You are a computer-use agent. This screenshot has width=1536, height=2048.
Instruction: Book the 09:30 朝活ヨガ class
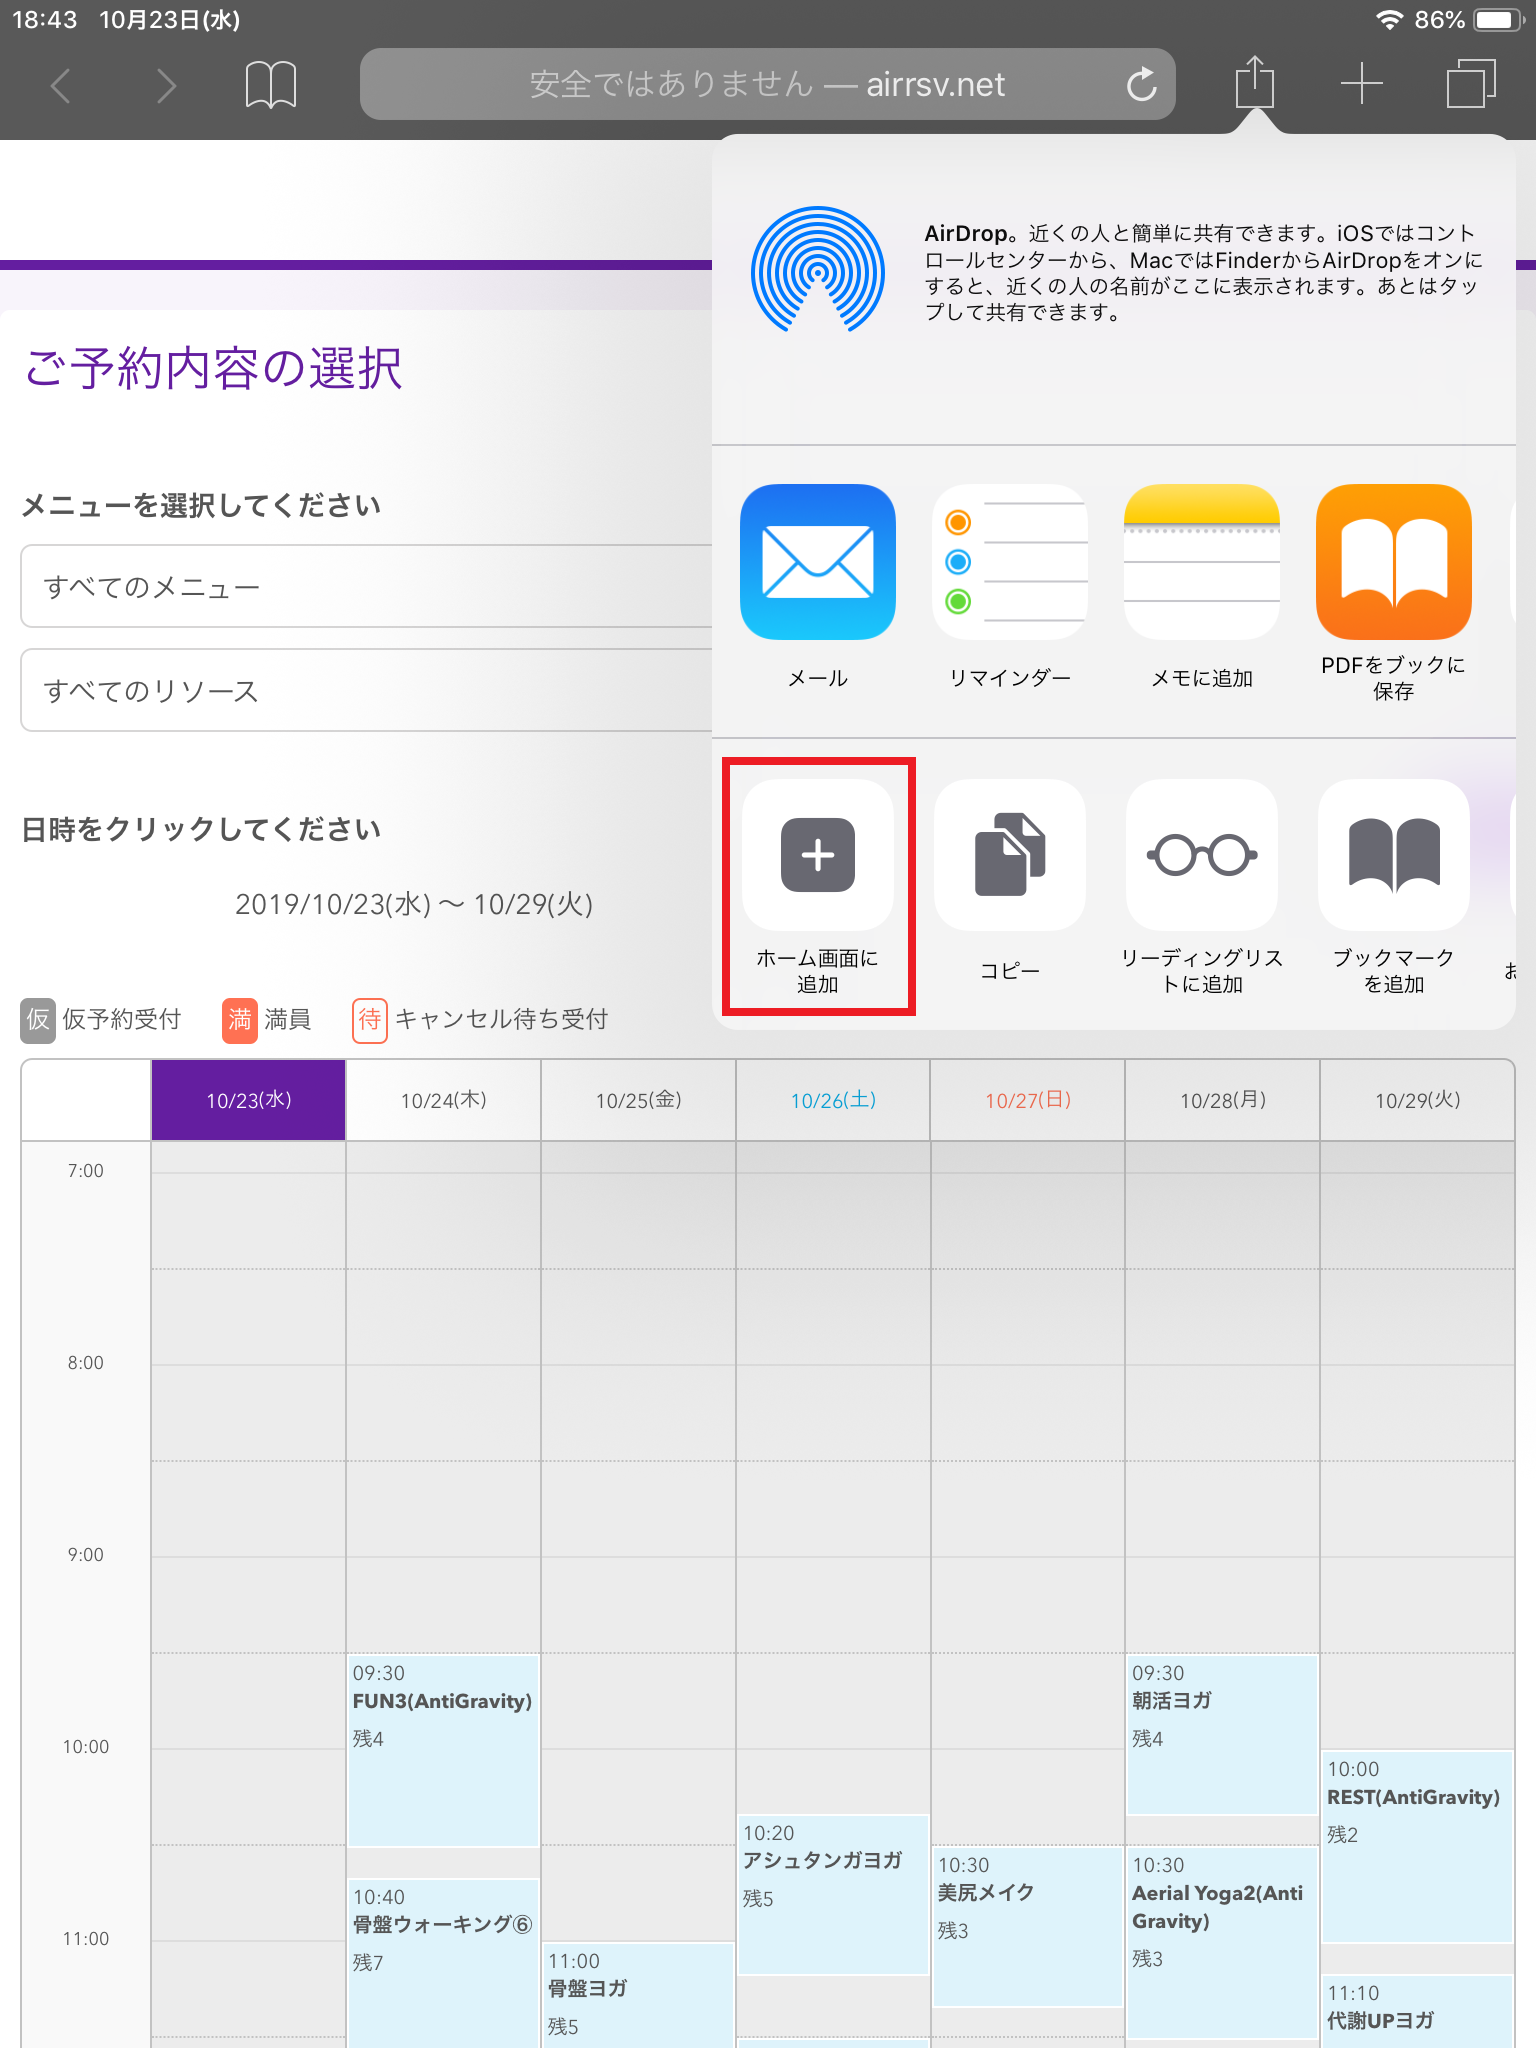(x=1223, y=1735)
